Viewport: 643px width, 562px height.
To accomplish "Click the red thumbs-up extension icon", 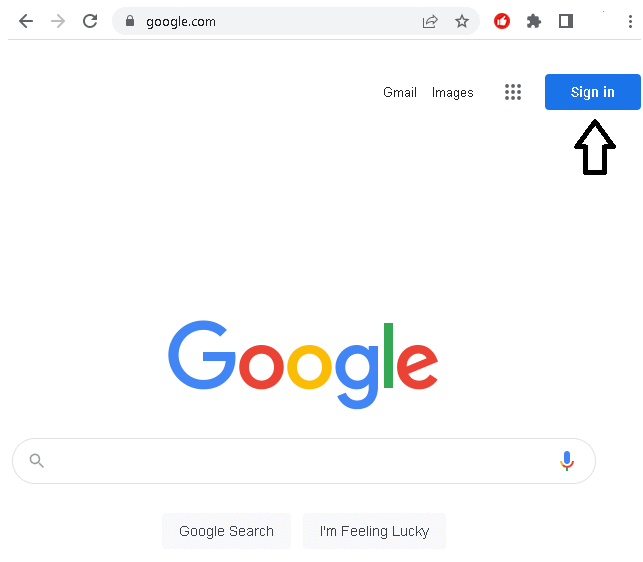I will click(x=502, y=21).
